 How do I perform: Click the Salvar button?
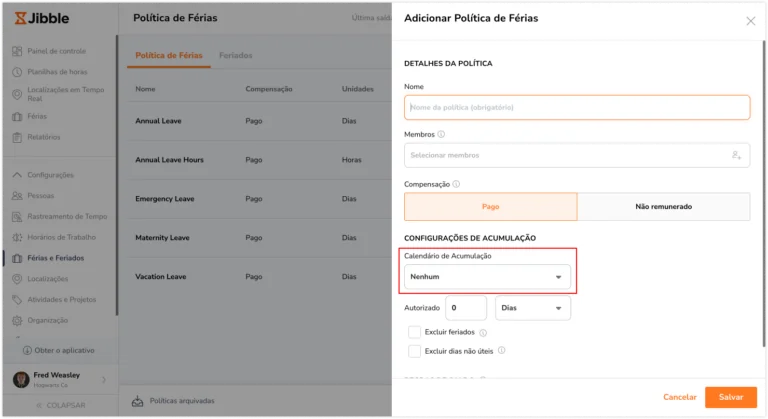731,397
